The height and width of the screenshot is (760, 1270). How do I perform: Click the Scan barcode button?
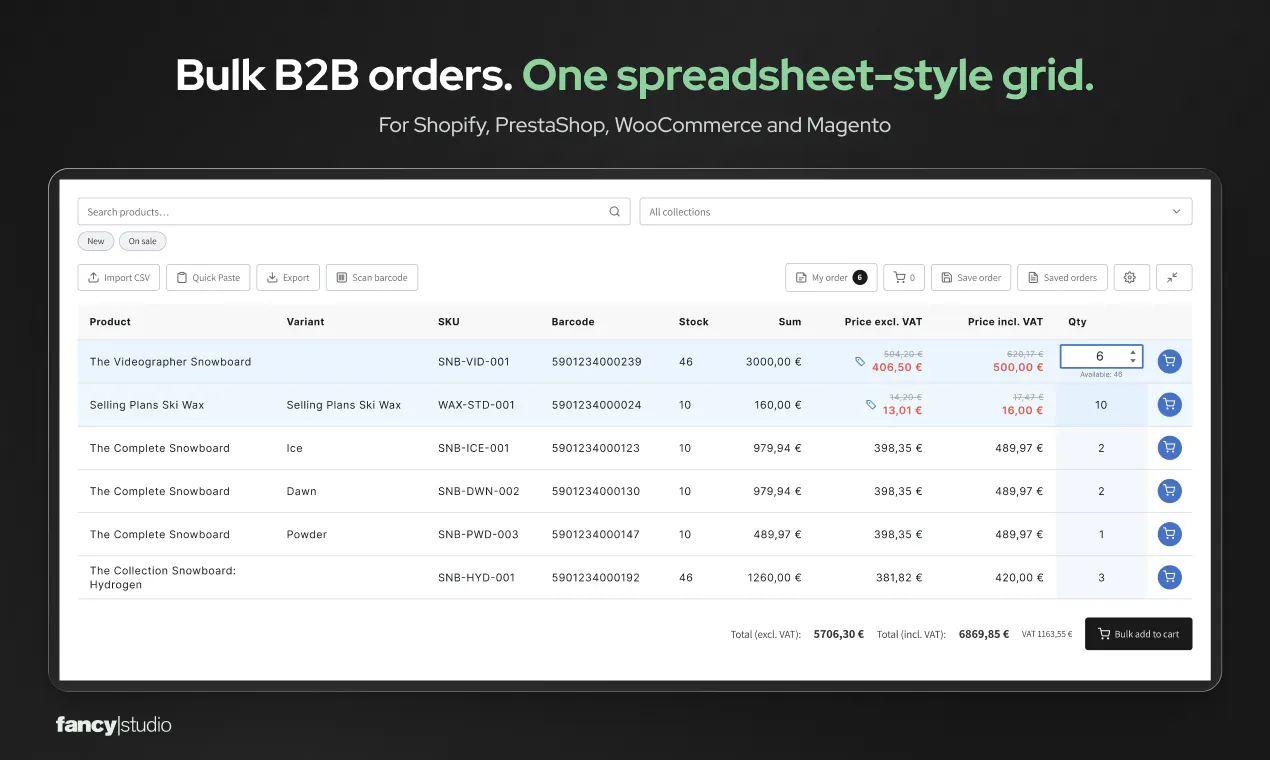(x=372, y=278)
